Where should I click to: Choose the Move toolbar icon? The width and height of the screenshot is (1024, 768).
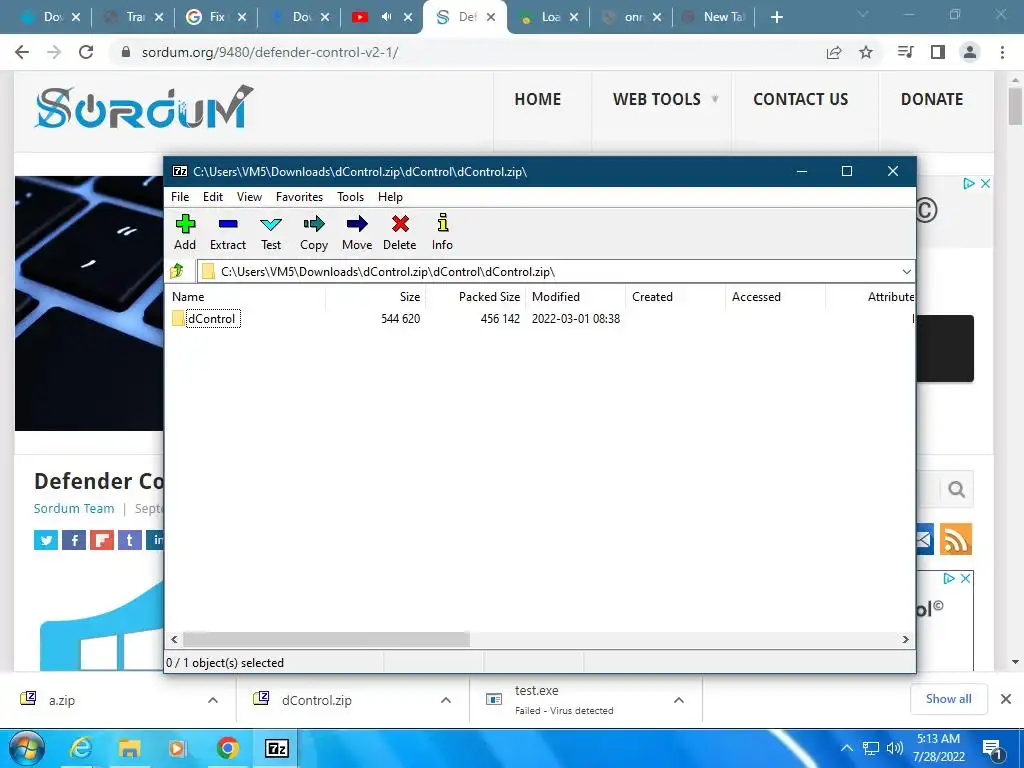click(x=357, y=232)
